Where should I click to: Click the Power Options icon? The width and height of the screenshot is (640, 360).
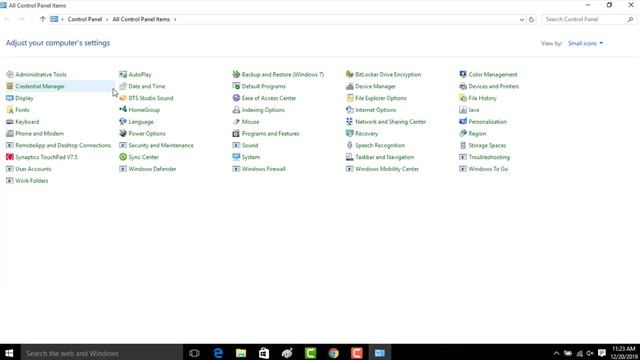tap(123, 133)
